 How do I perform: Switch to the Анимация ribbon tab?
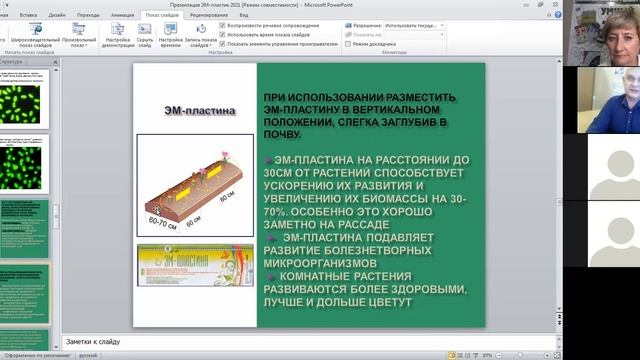122,15
